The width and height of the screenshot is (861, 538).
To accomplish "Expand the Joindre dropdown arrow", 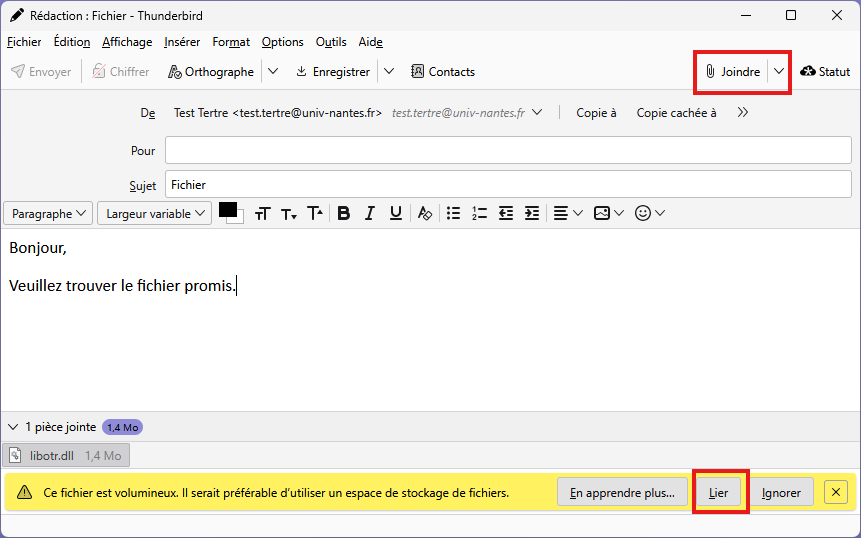I will coord(779,72).
